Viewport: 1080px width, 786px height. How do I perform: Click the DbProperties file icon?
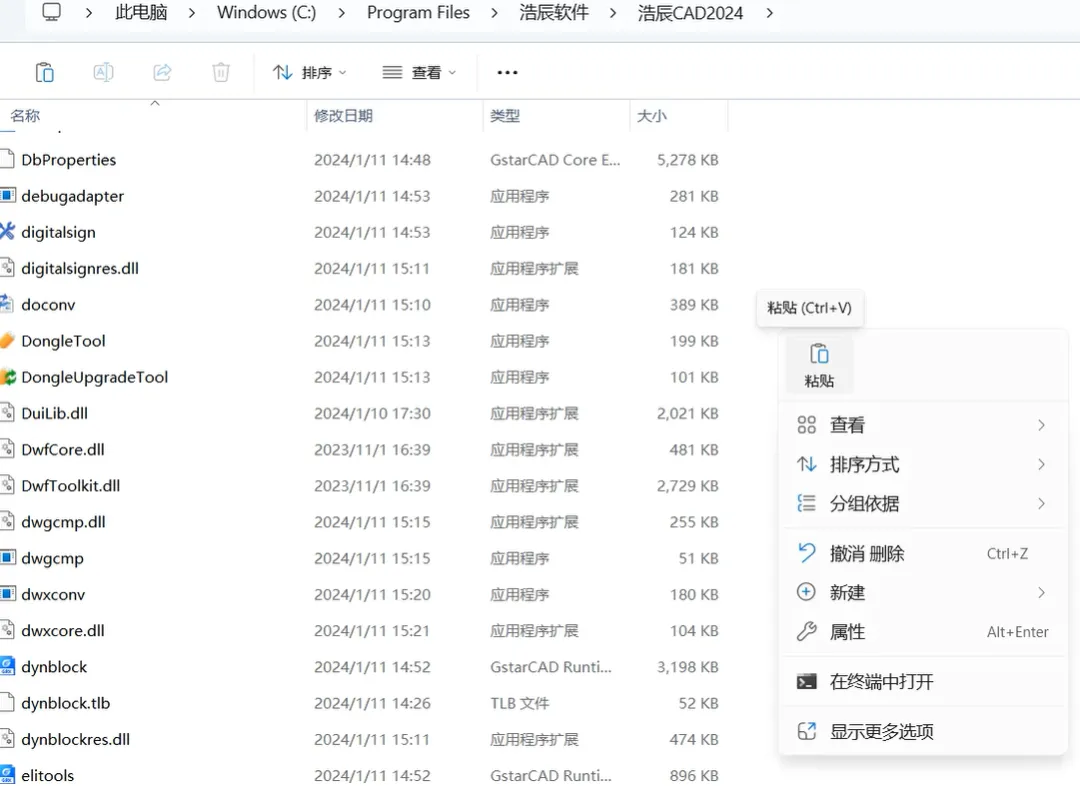7,159
